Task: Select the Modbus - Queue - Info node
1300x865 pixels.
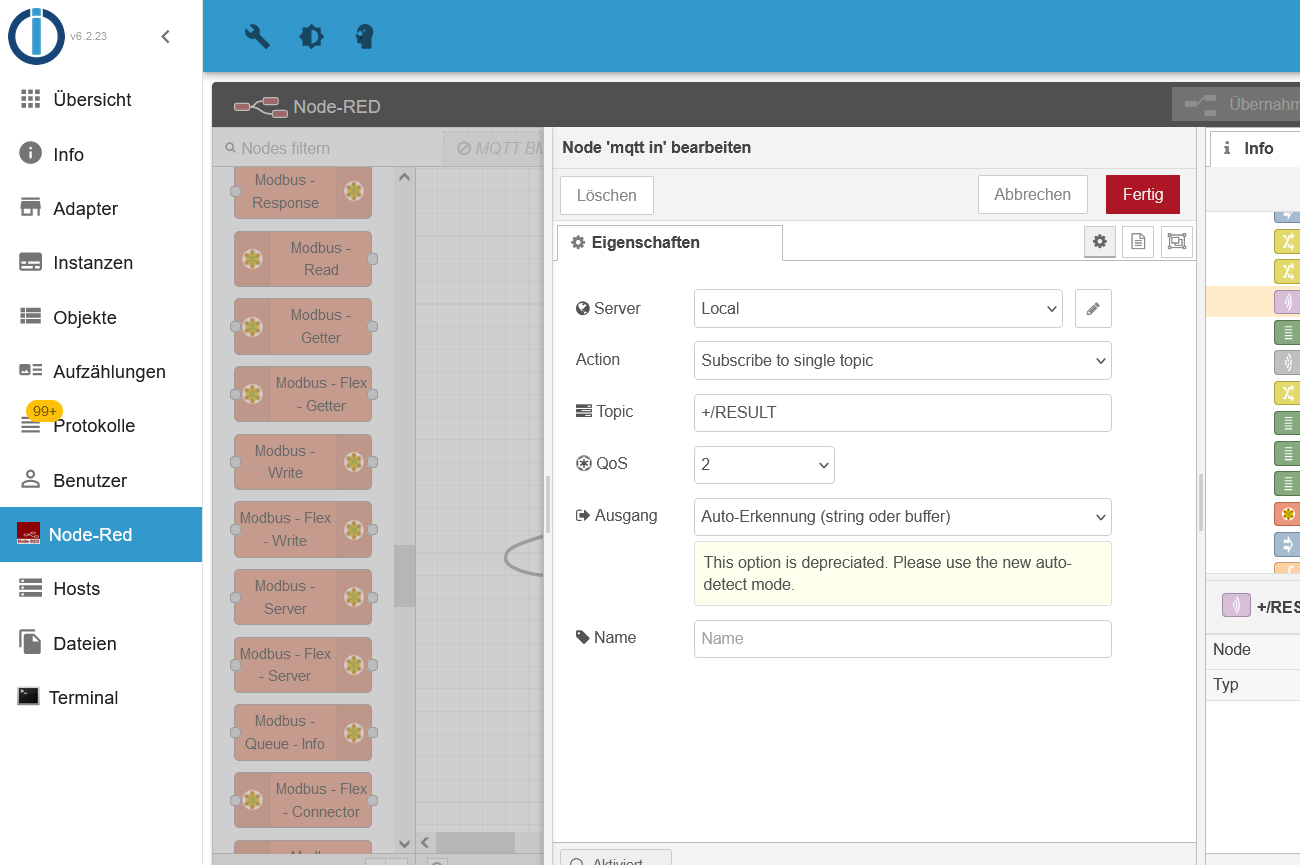Action: point(303,732)
